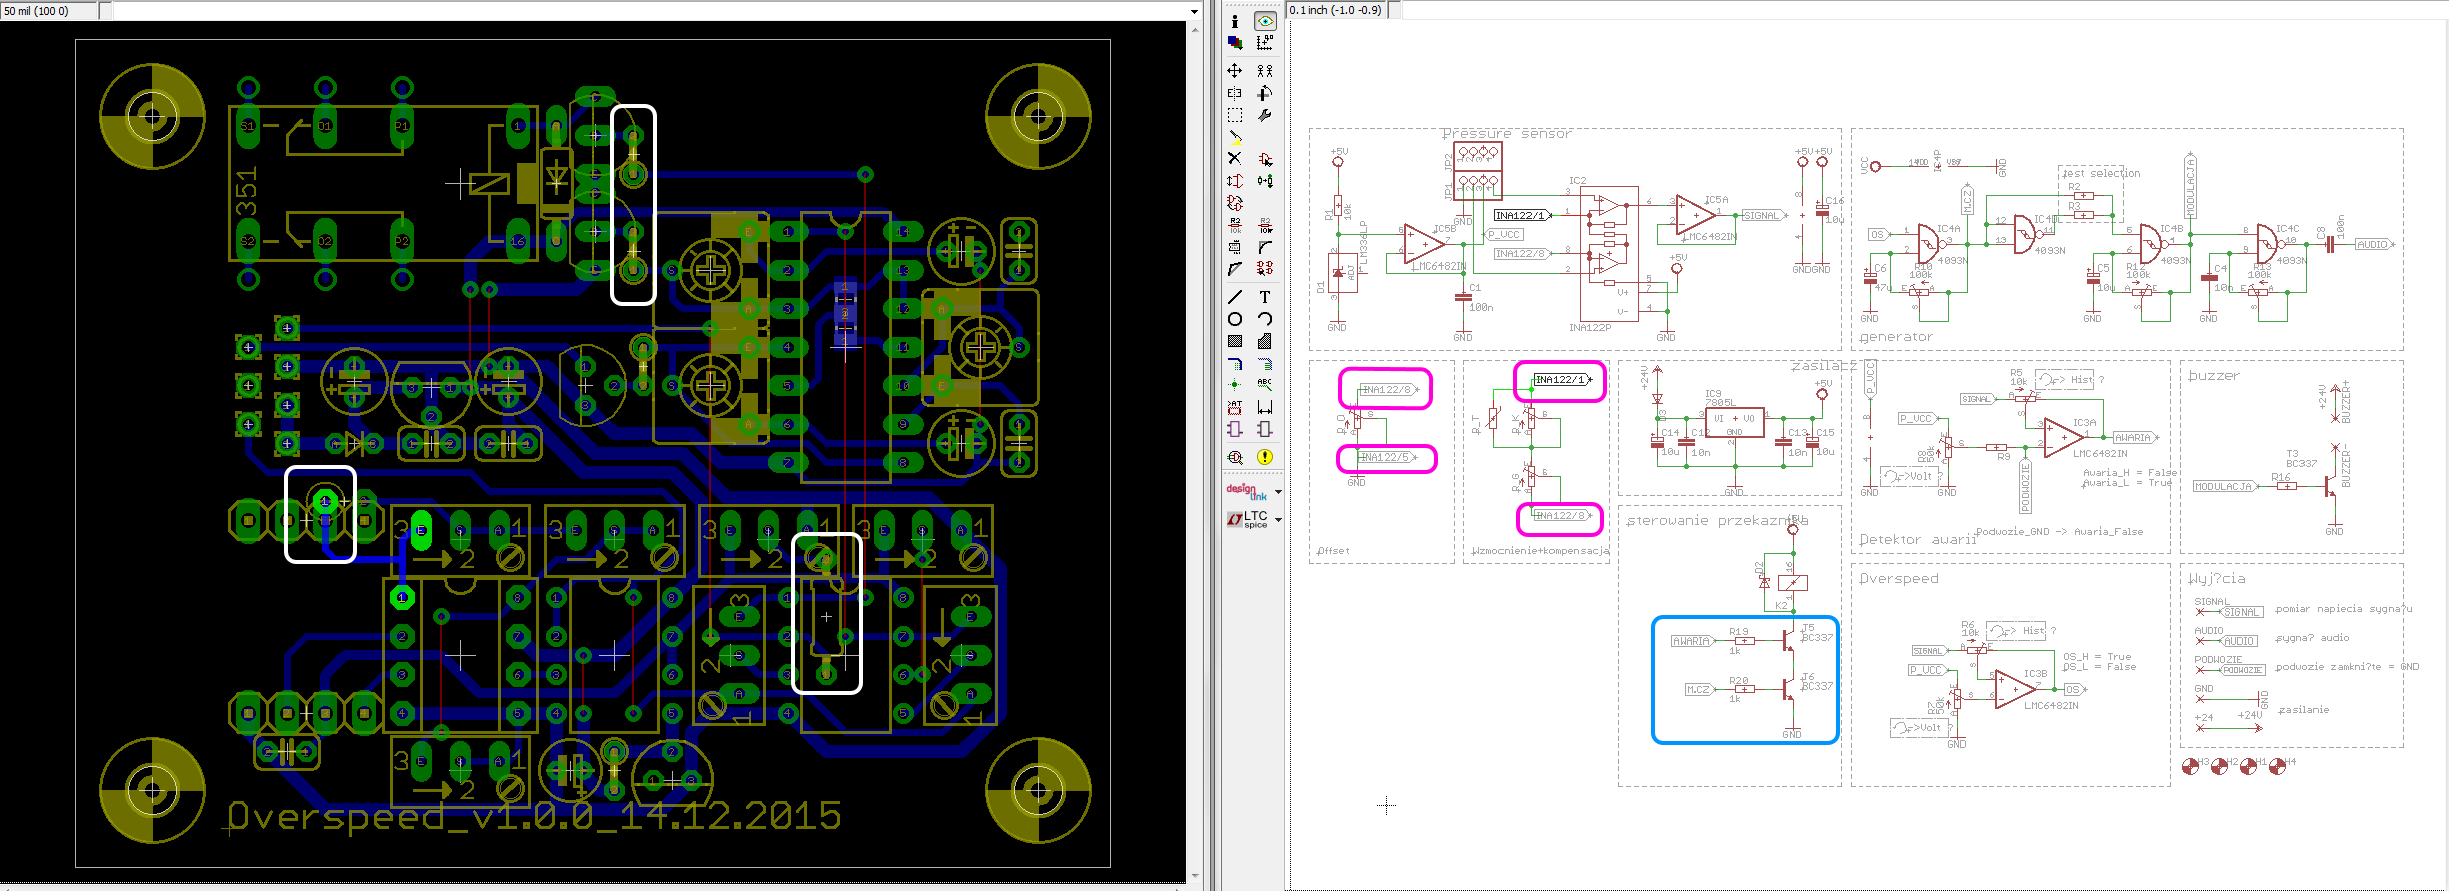Select the Gateswap tool
Viewport: 2449px width, 891px height.
click(1235, 203)
